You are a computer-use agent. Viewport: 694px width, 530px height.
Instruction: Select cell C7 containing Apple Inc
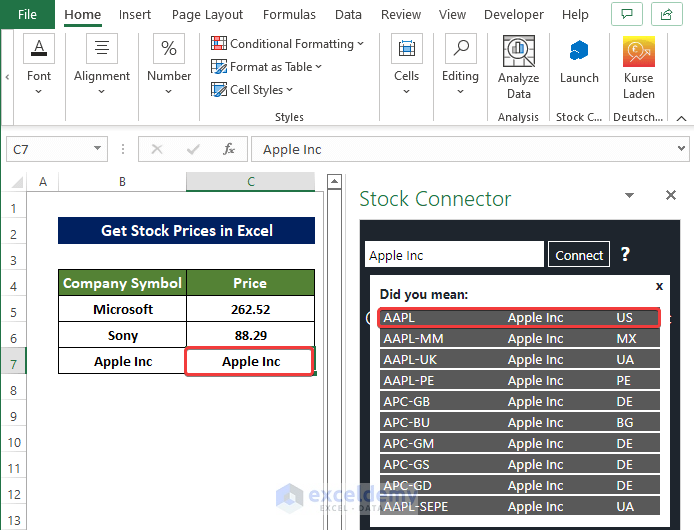click(251, 361)
